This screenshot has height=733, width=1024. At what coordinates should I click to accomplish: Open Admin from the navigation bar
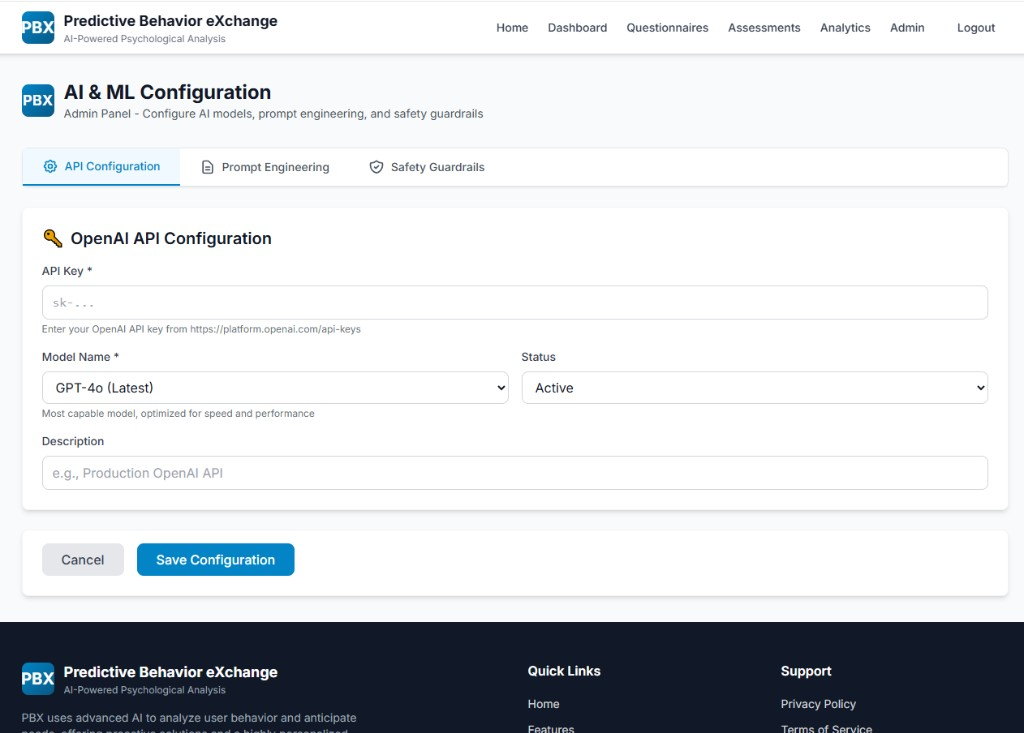tap(907, 27)
